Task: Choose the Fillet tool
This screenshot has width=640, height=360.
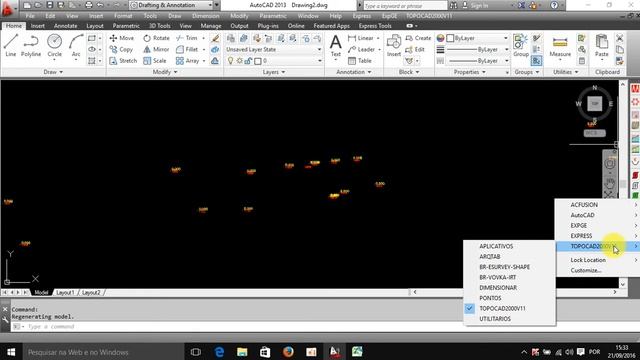Action: point(187,49)
